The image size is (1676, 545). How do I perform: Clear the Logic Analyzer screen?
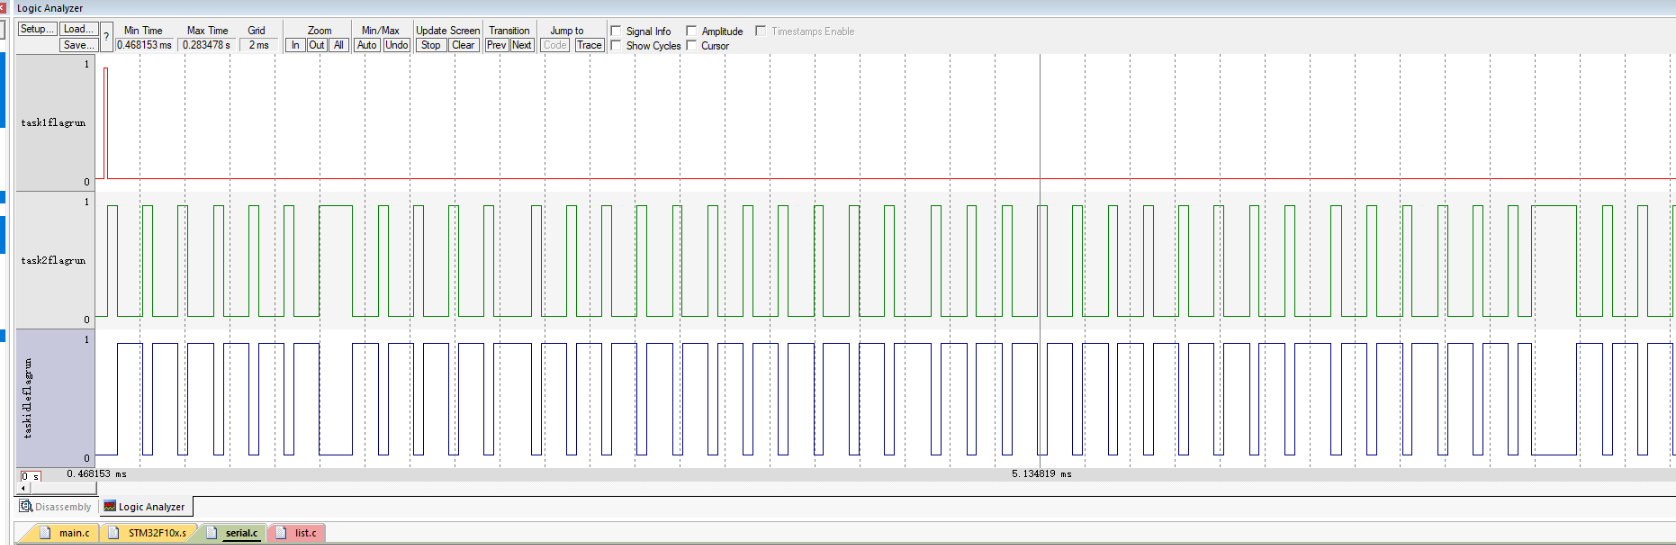coord(463,45)
